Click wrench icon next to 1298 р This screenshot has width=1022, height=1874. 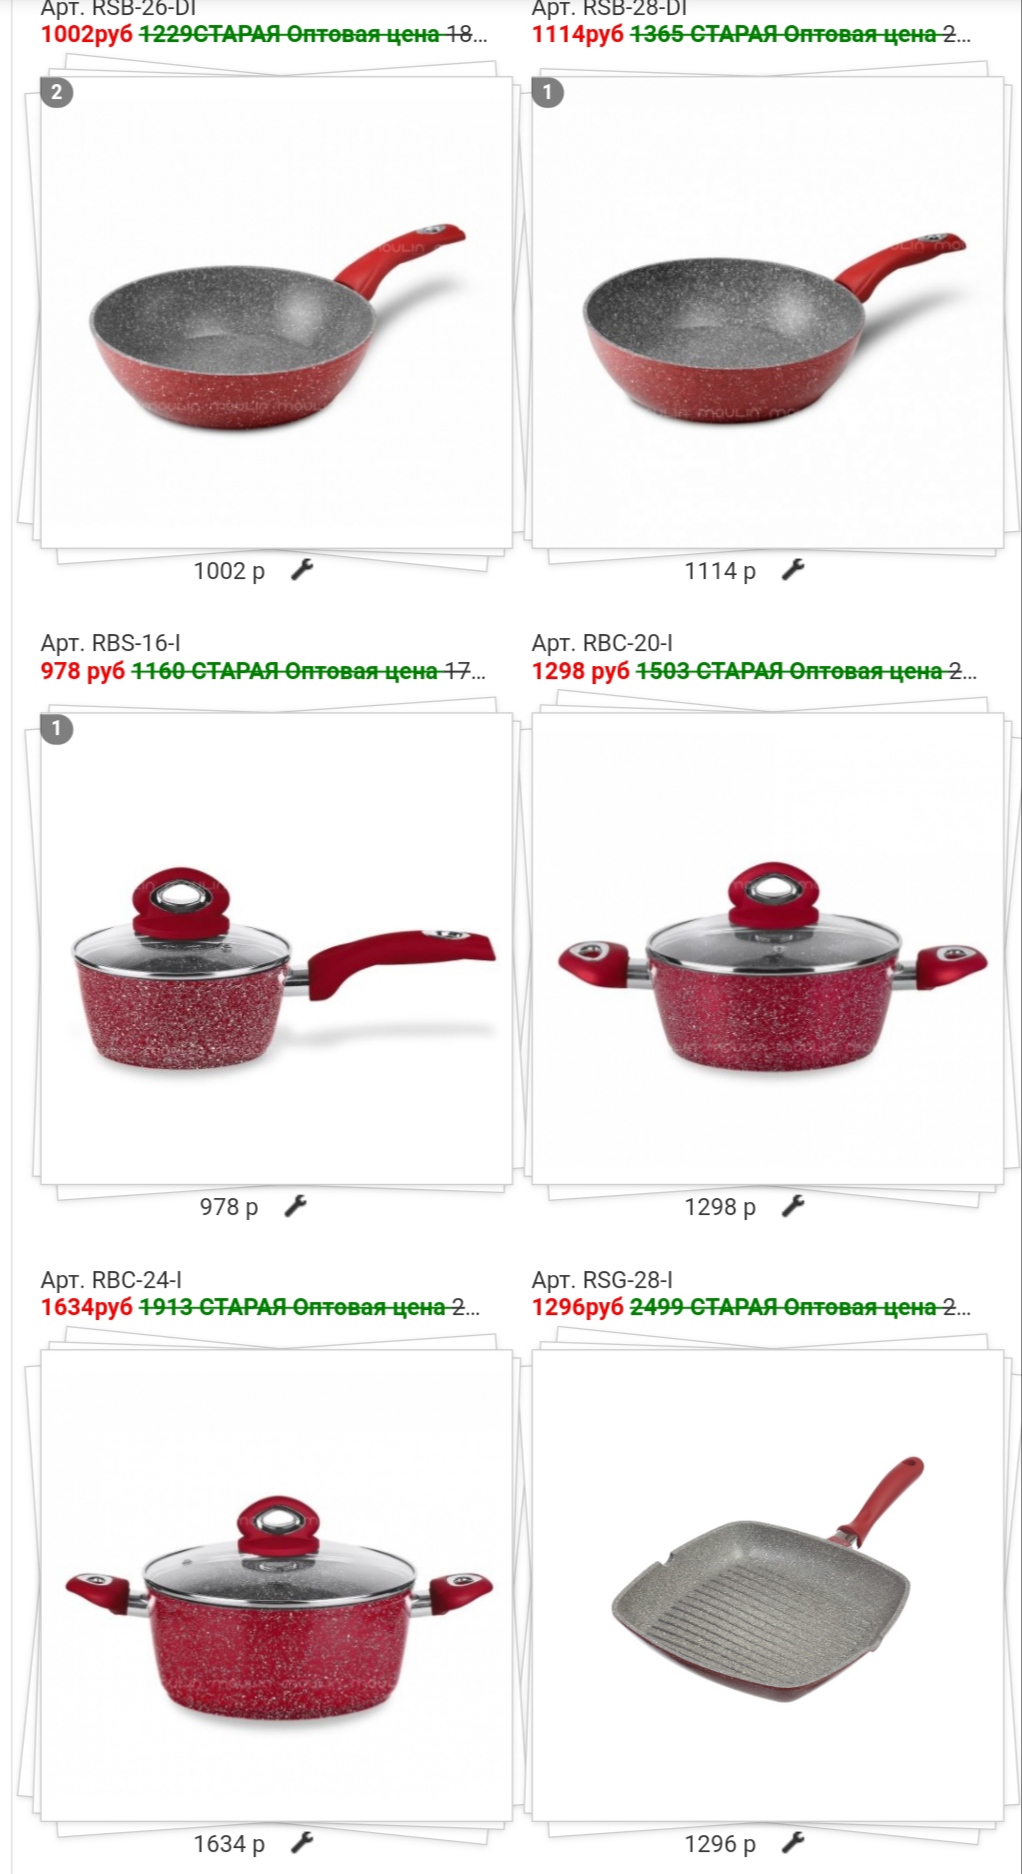click(x=793, y=1207)
